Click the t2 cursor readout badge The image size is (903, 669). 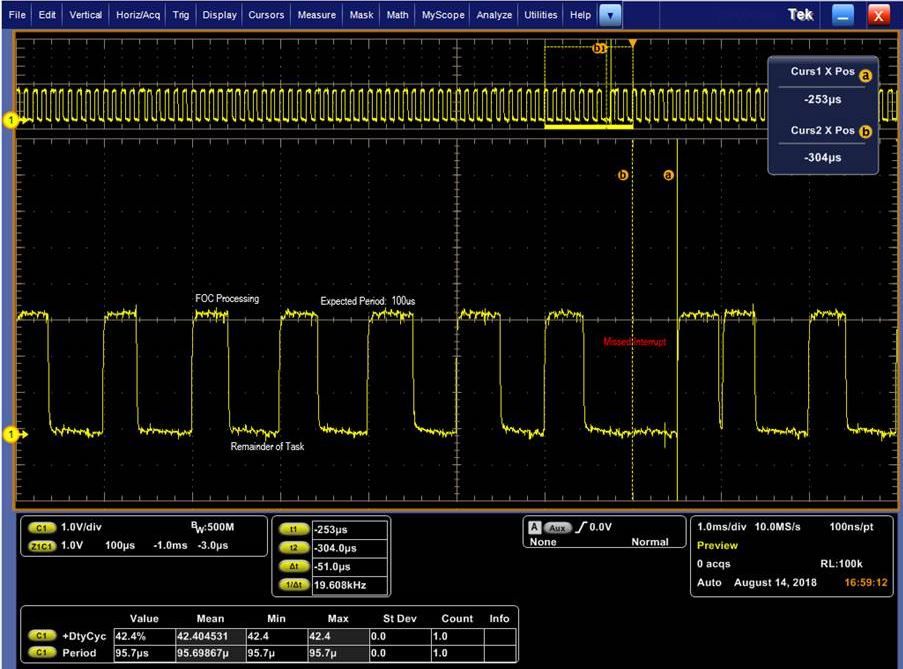click(x=294, y=548)
